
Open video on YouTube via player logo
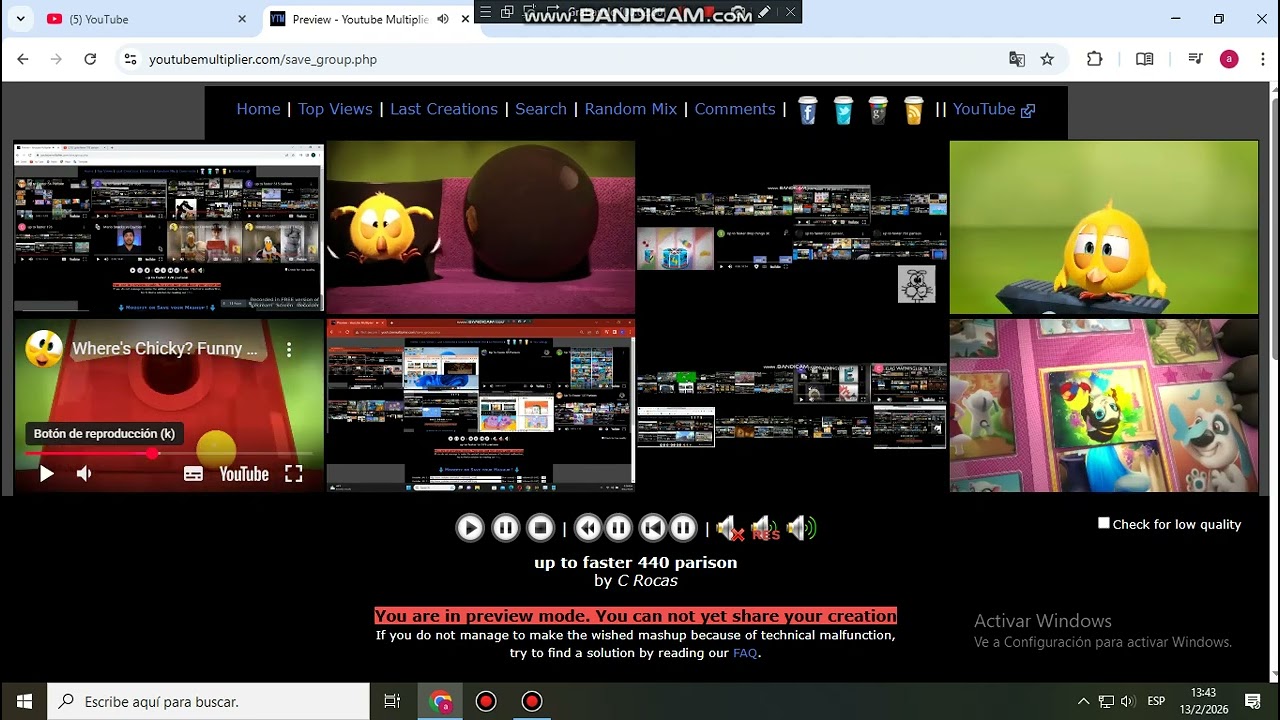(244, 474)
